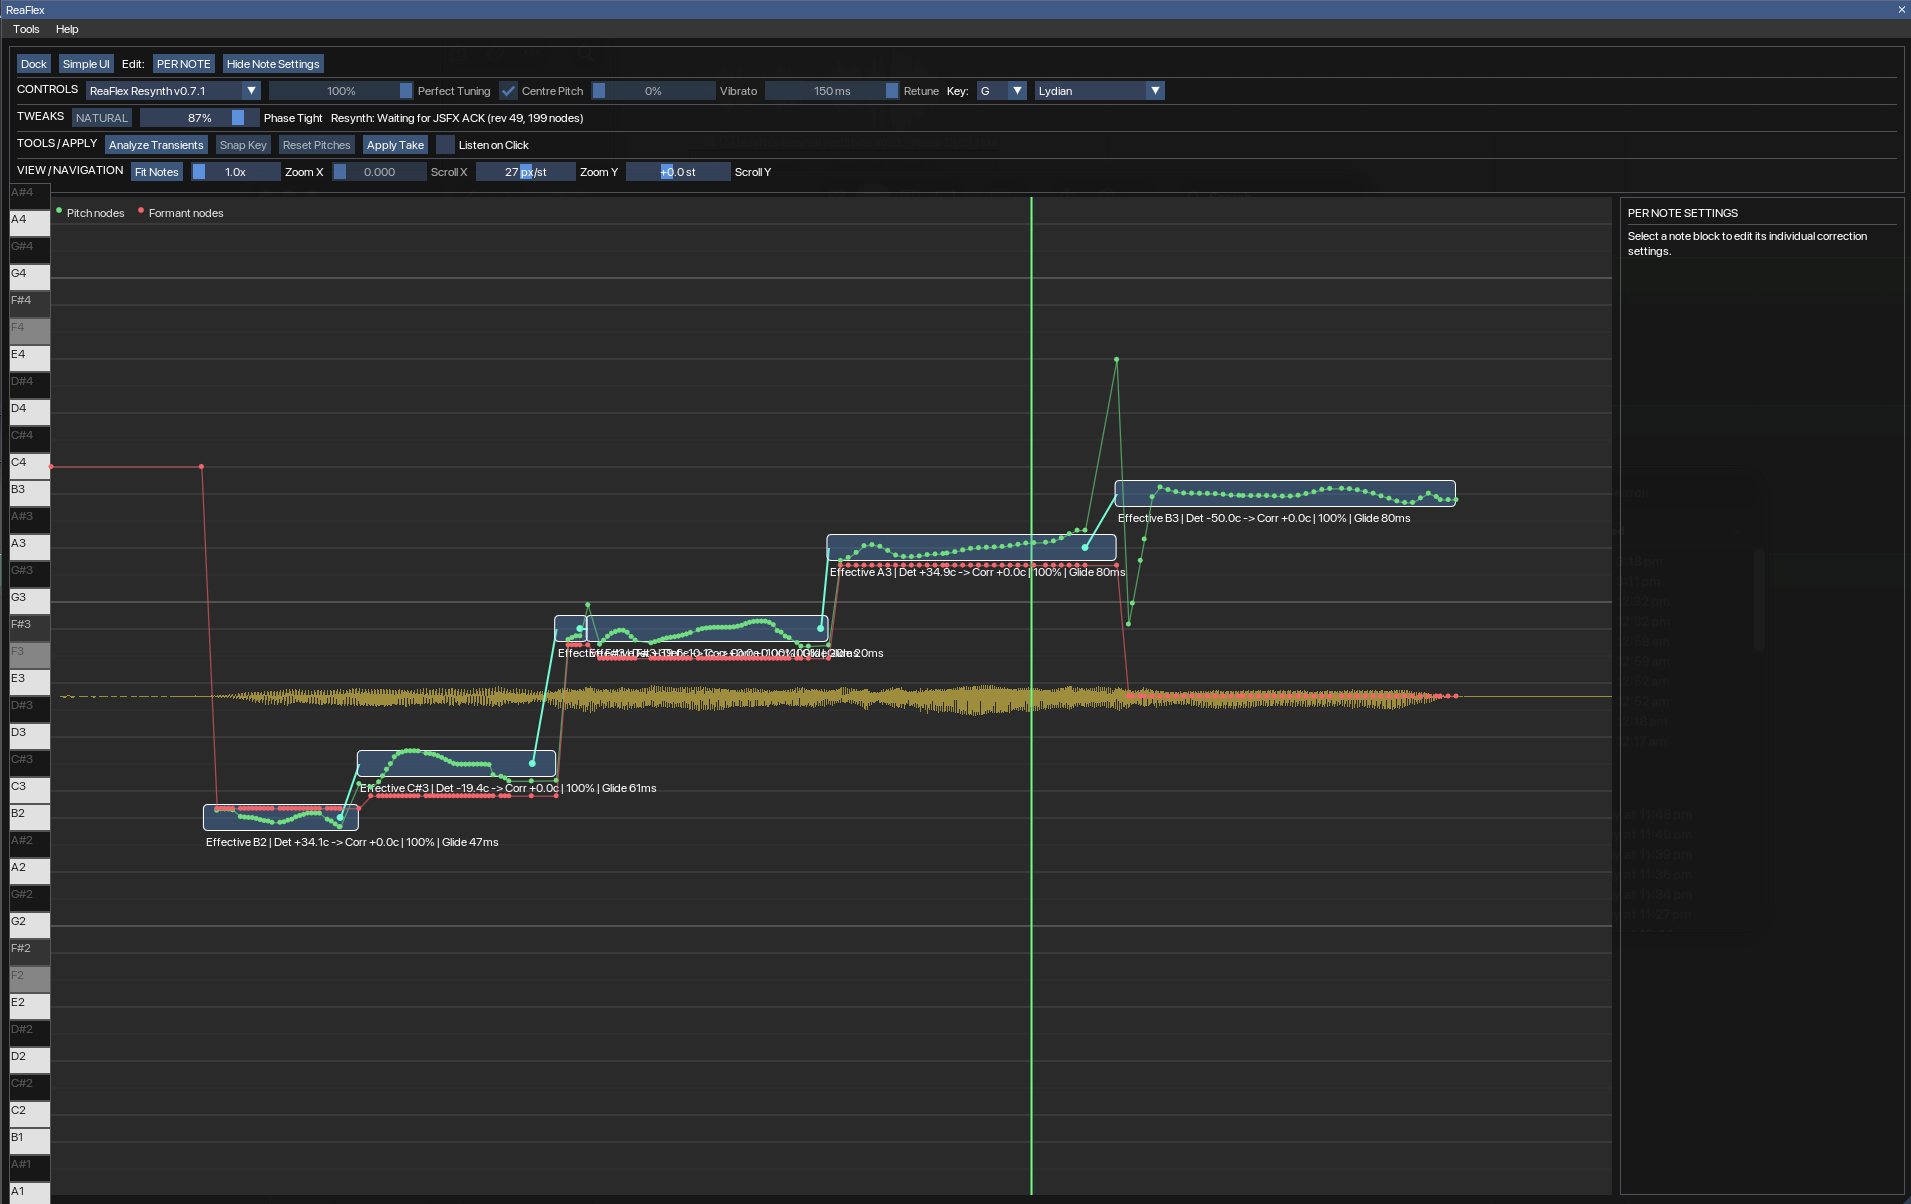Click Effective C#3 Det -19.4c label text
The height and width of the screenshot is (1204, 1911).
click(x=508, y=788)
